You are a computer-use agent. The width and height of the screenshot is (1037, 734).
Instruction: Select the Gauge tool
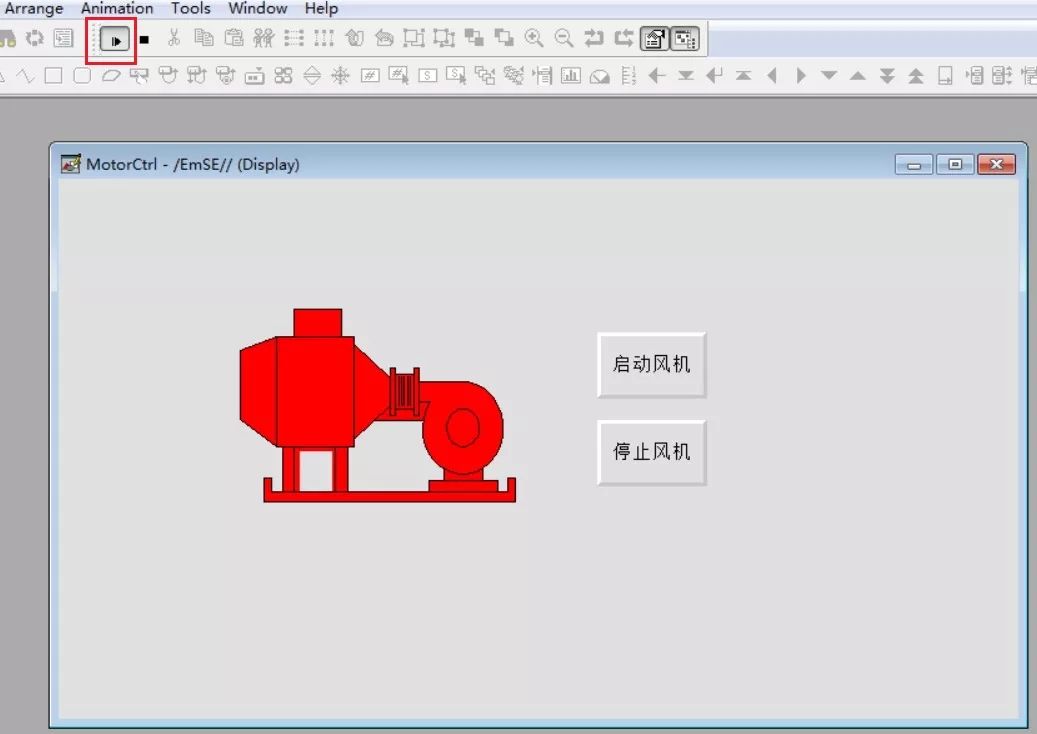click(599, 76)
